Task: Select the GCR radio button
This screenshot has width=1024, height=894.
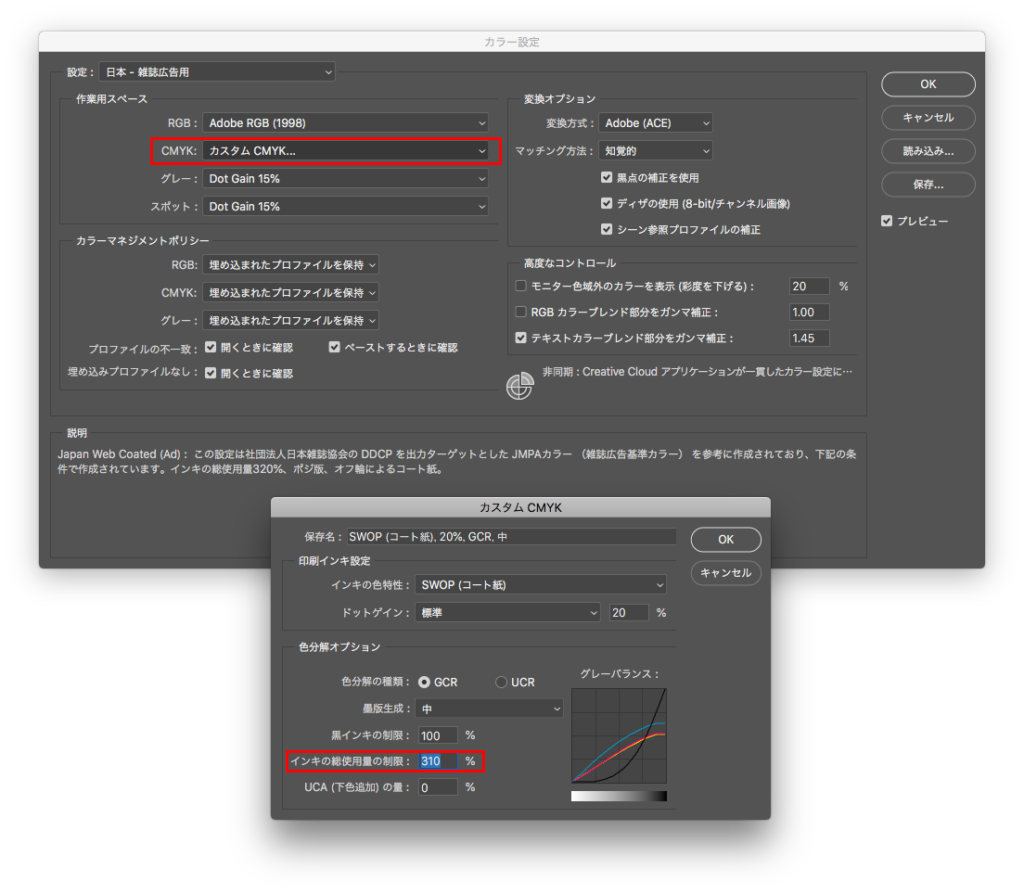Action: (424, 682)
